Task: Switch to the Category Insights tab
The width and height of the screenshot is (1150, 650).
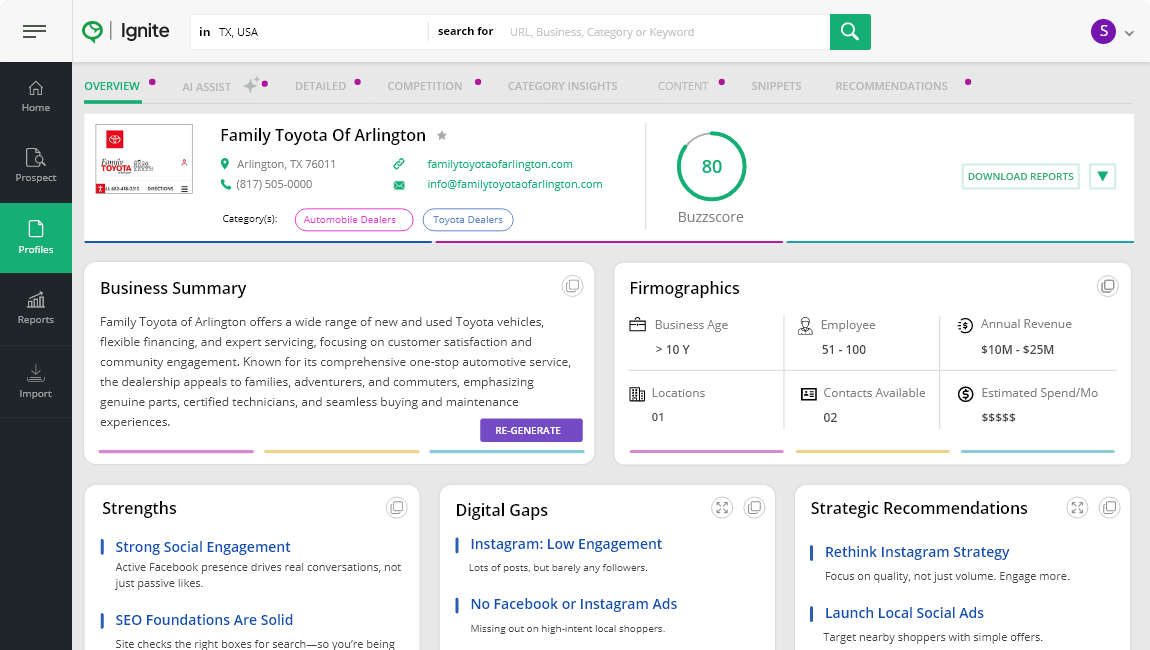Action: pos(563,86)
